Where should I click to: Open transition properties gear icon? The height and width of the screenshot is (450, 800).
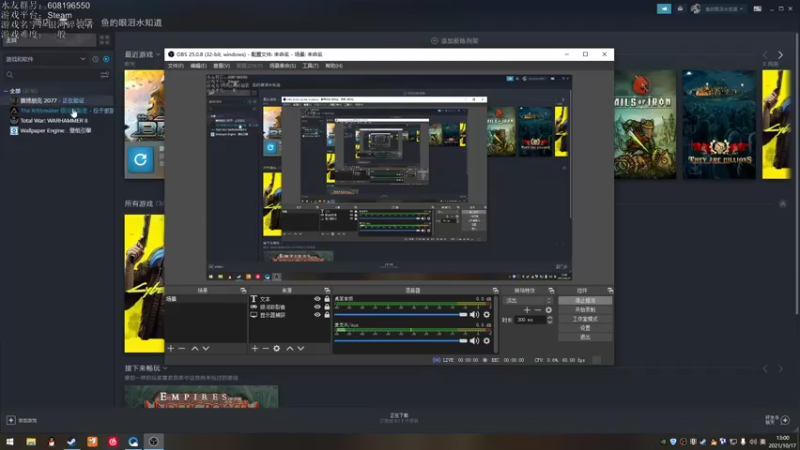point(548,310)
